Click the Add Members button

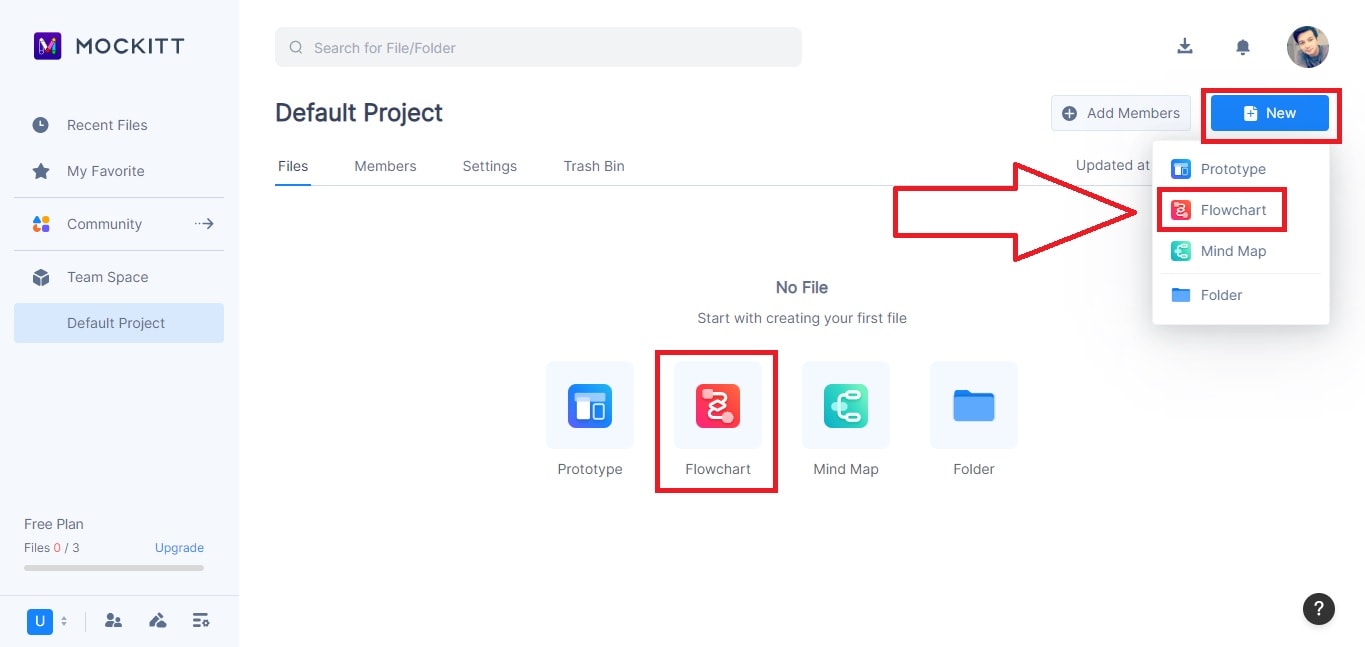click(1121, 113)
